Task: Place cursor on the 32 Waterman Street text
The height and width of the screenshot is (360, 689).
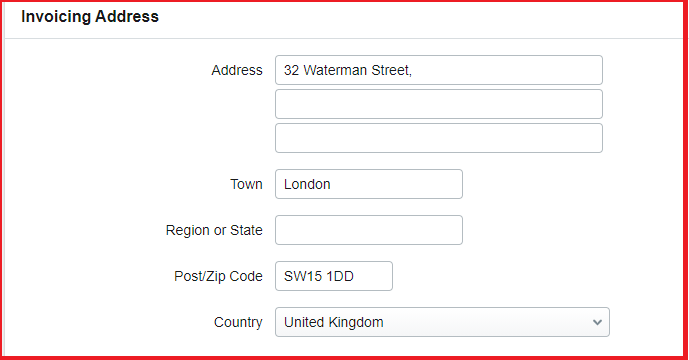Action: coord(347,70)
